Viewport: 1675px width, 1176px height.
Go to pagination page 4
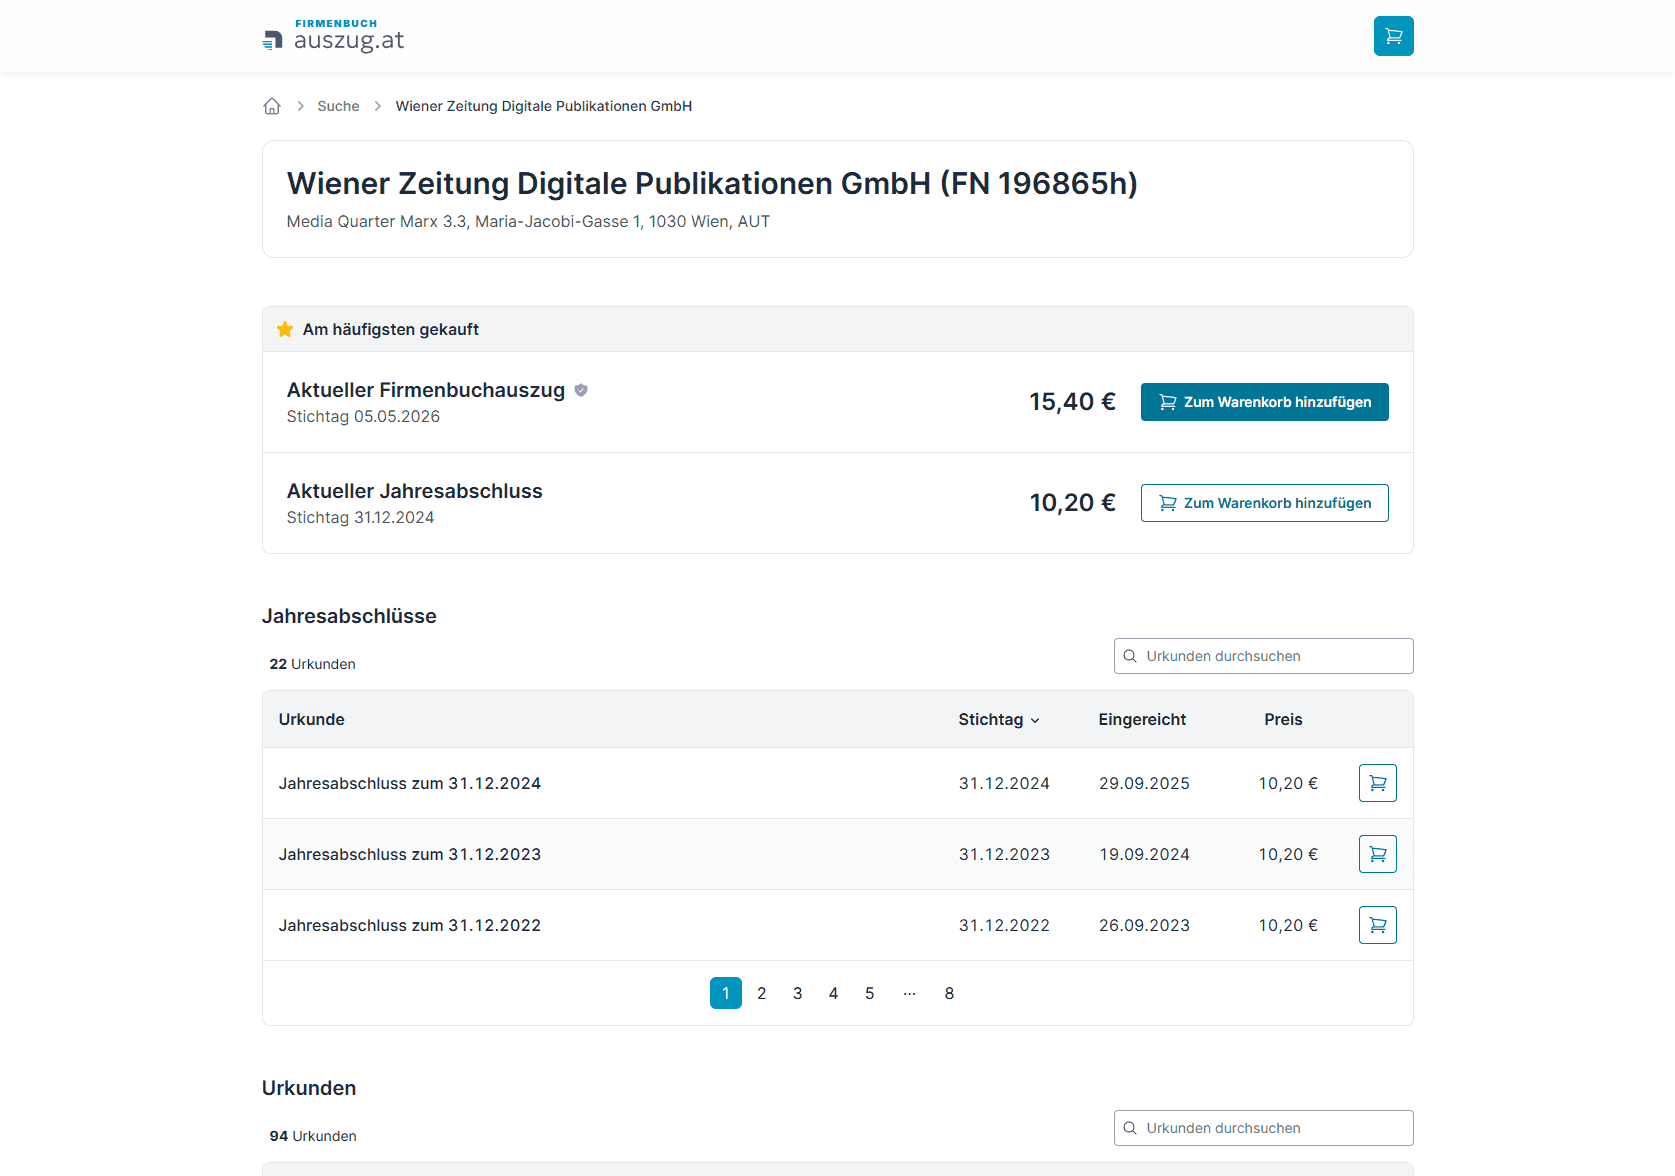point(834,993)
